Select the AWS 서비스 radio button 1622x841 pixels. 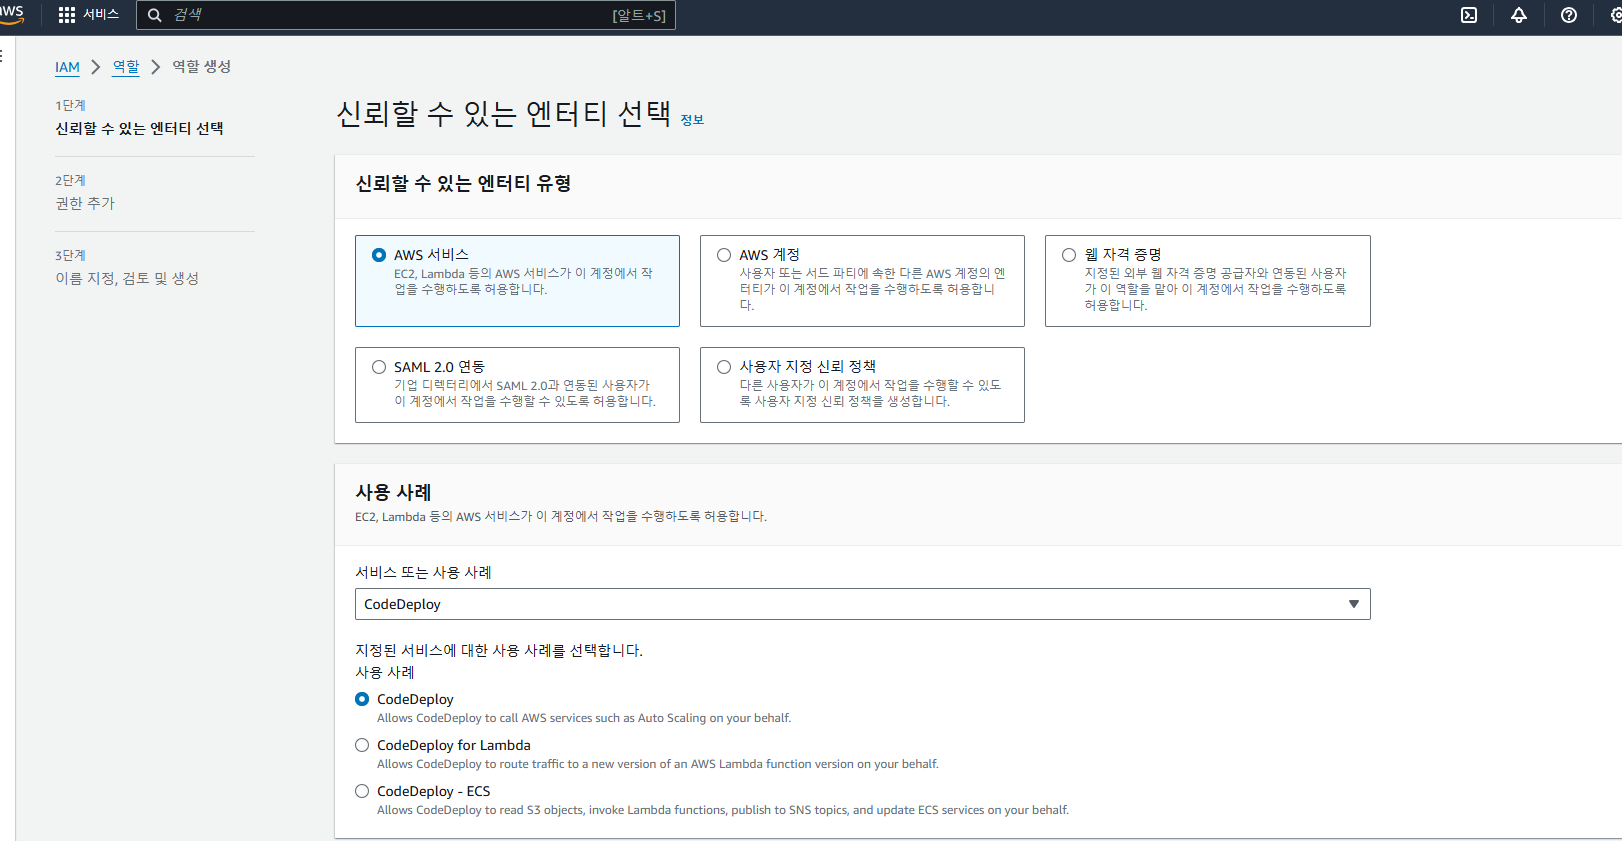379,255
